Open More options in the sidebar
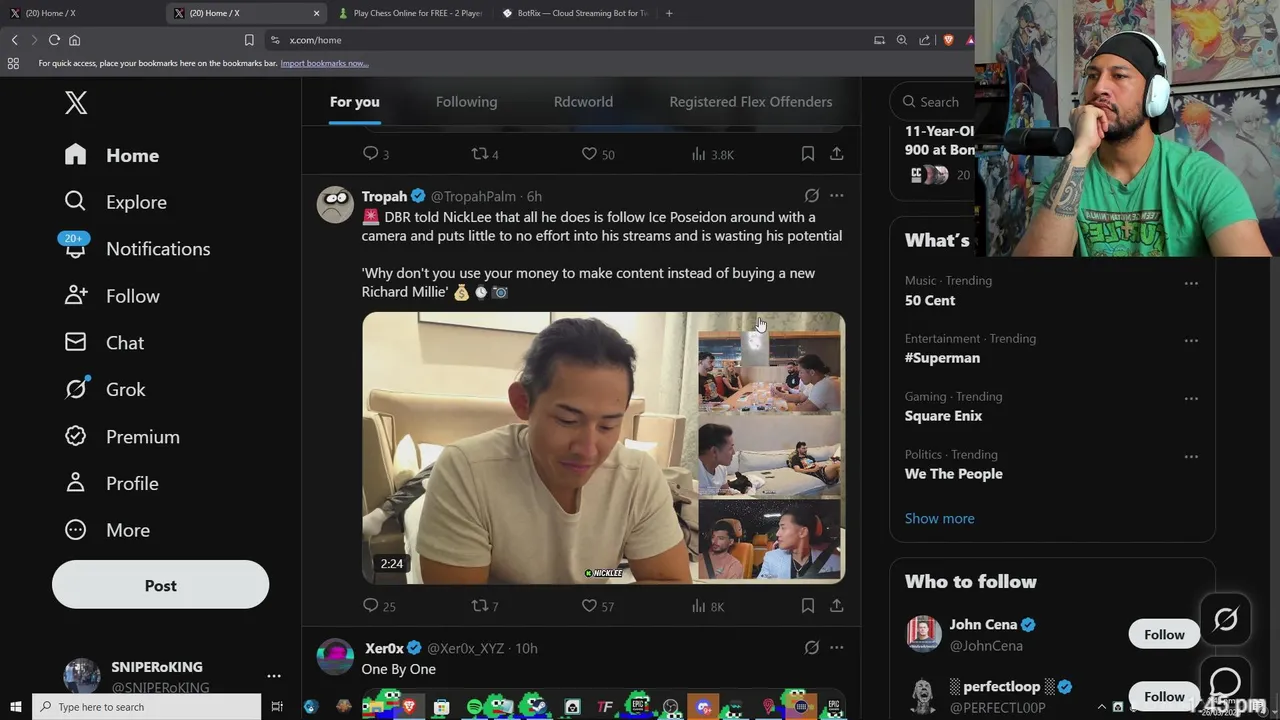Image resolution: width=1280 pixels, height=720 pixels. point(107,530)
